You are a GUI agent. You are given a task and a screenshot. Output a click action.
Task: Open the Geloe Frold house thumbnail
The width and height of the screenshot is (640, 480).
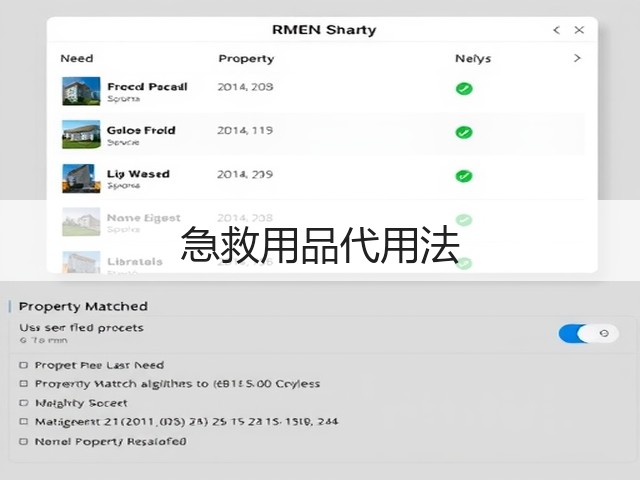[x=81, y=135]
